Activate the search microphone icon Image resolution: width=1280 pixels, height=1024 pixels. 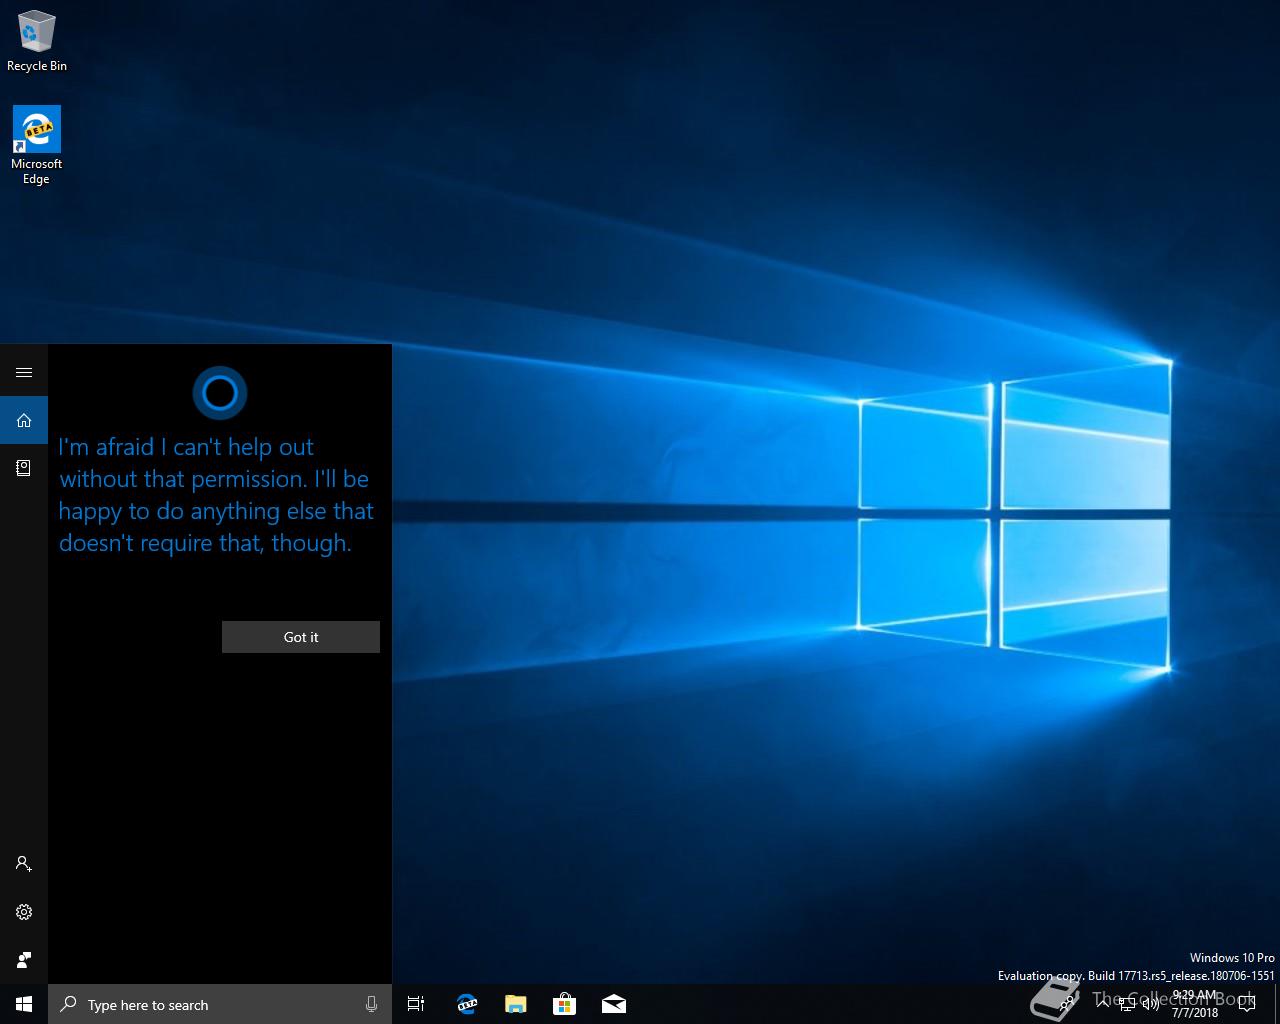[371, 1004]
